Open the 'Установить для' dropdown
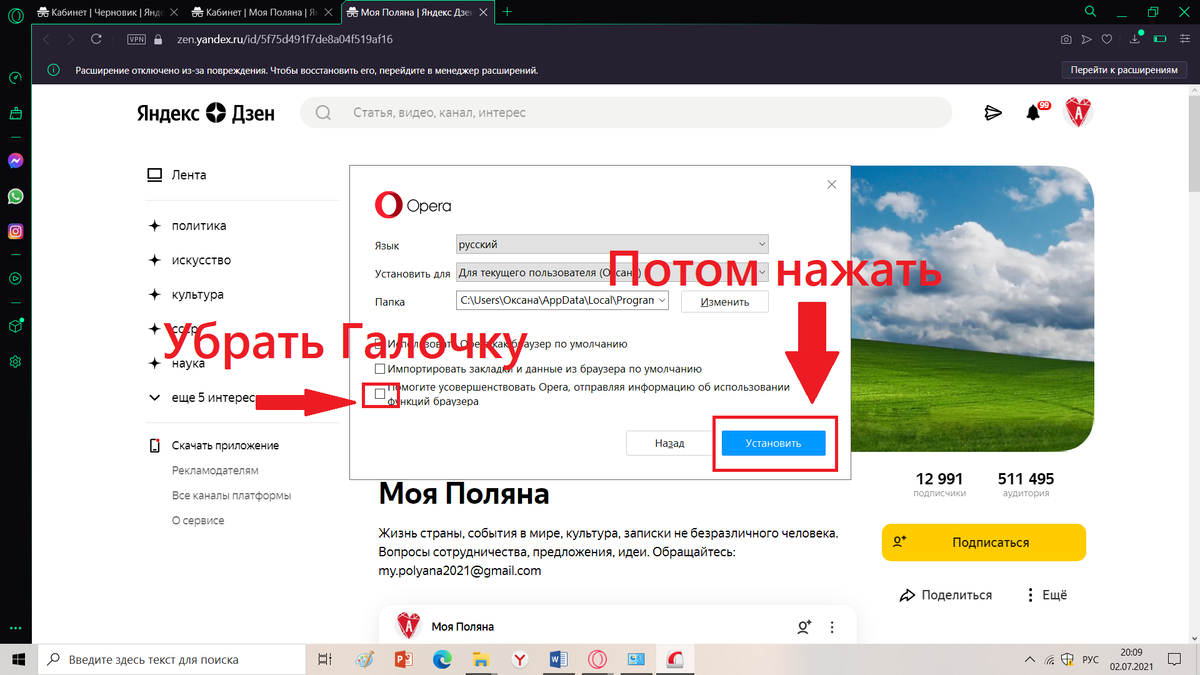1200x675 pixels. 612,272
